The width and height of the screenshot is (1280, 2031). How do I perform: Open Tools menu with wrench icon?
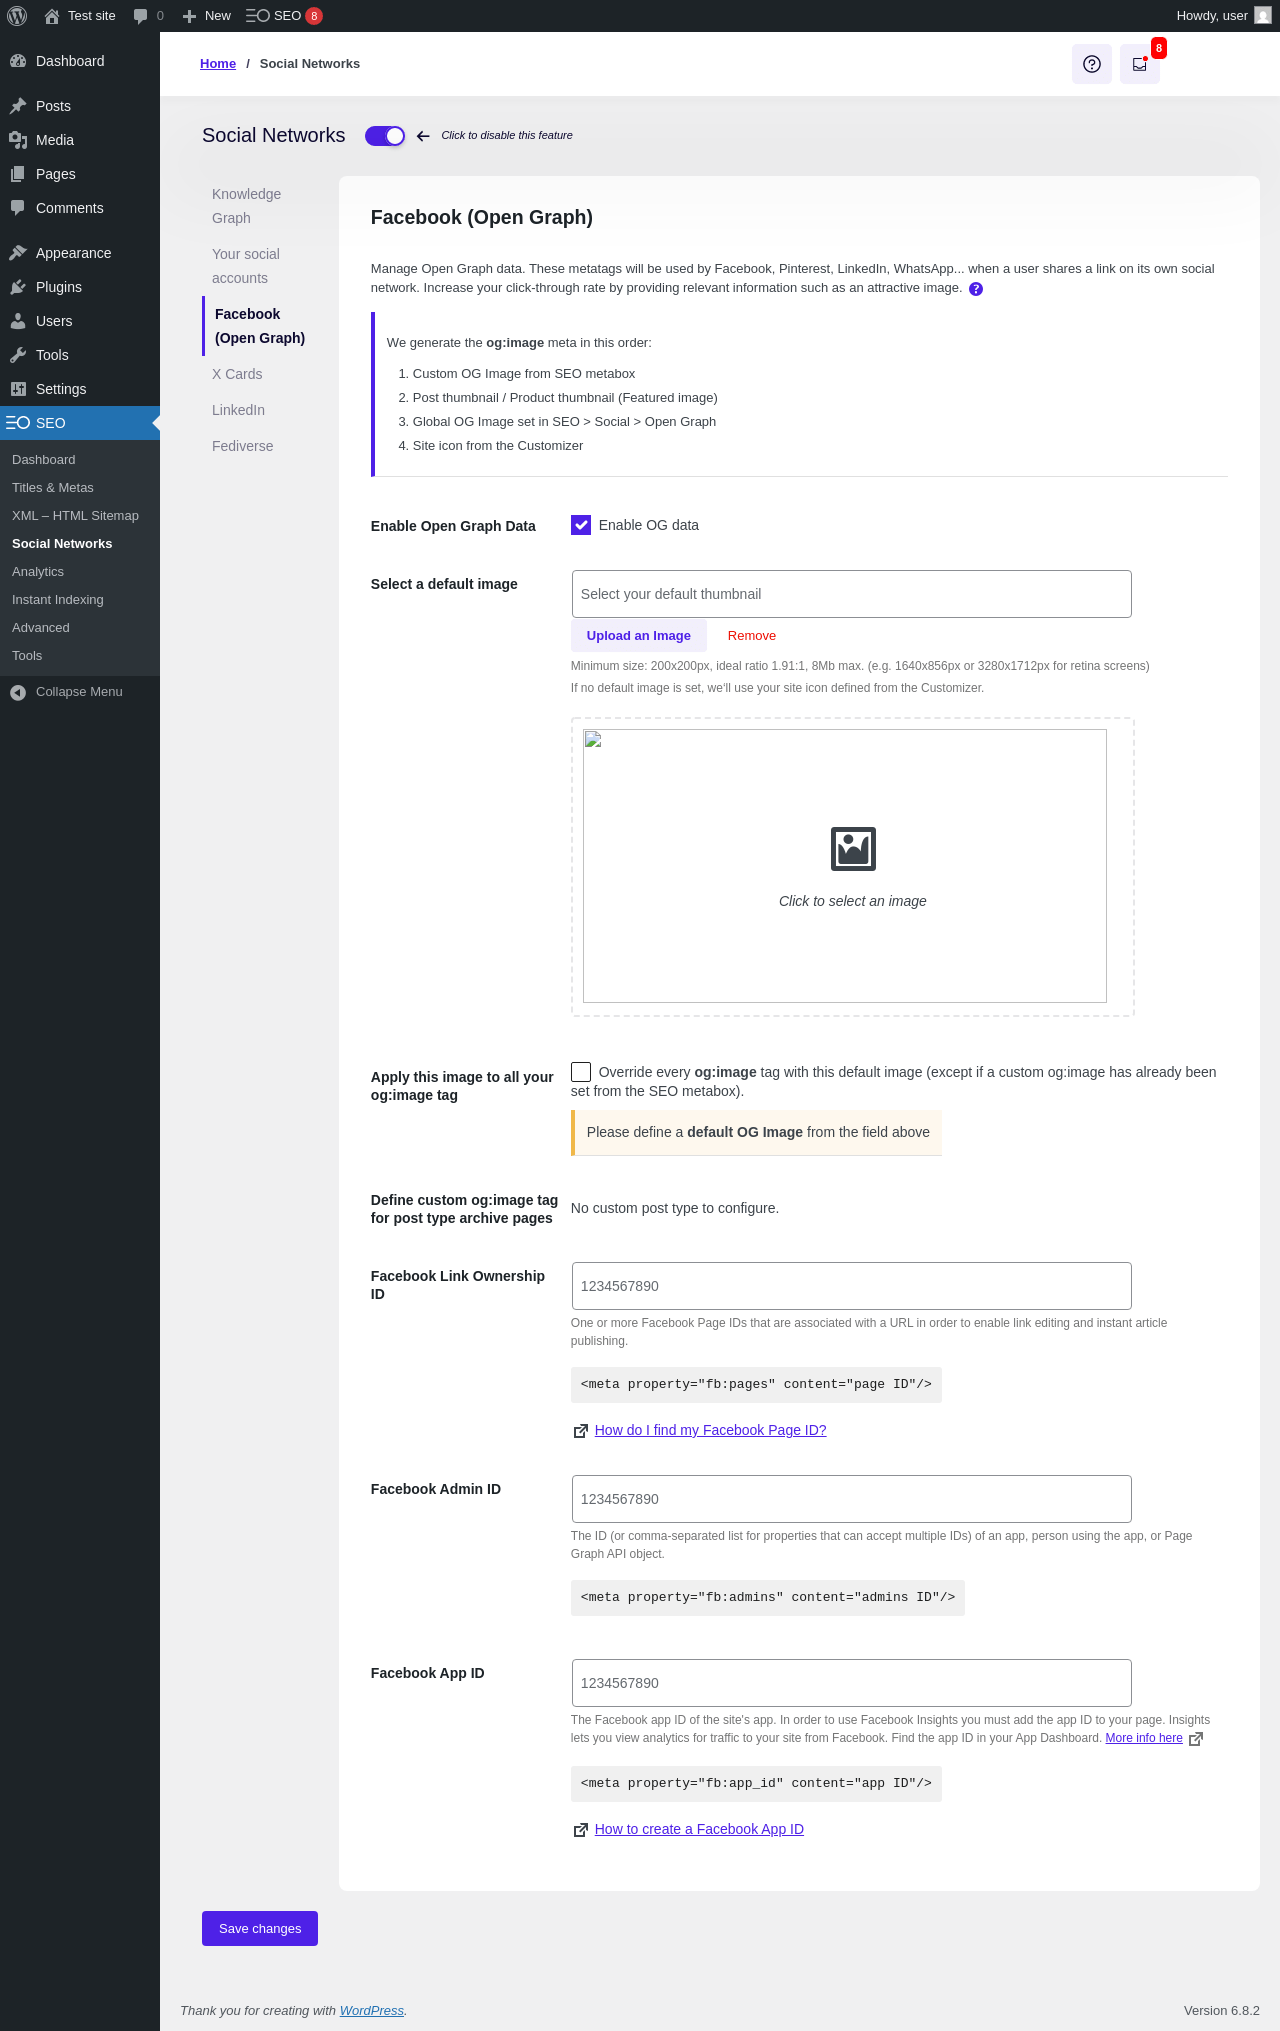point(80,355)
